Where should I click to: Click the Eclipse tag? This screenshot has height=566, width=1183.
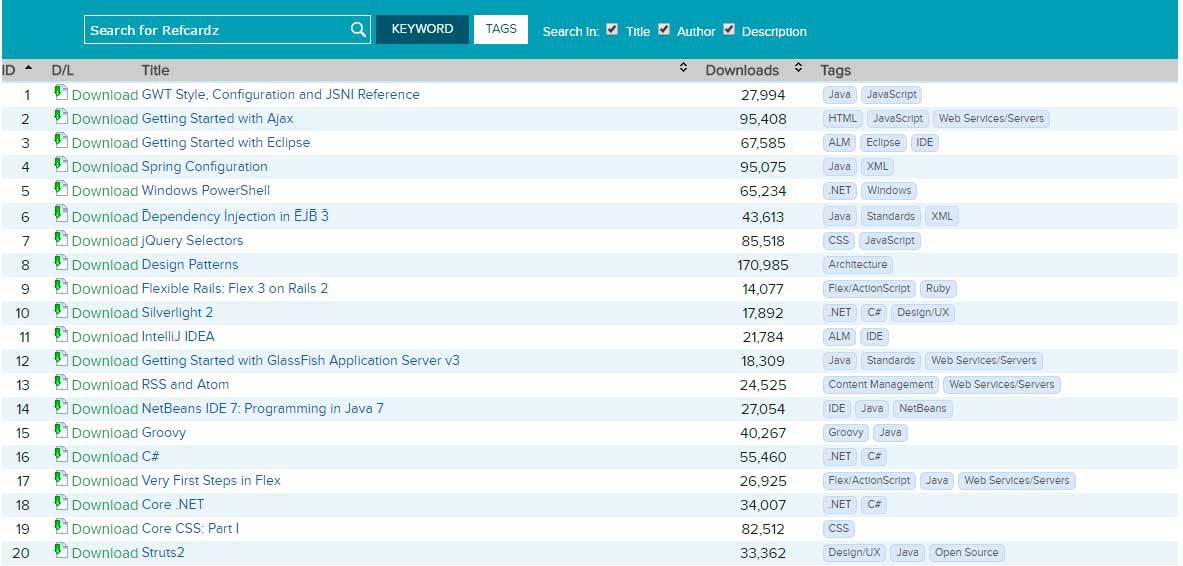(883, 143)
